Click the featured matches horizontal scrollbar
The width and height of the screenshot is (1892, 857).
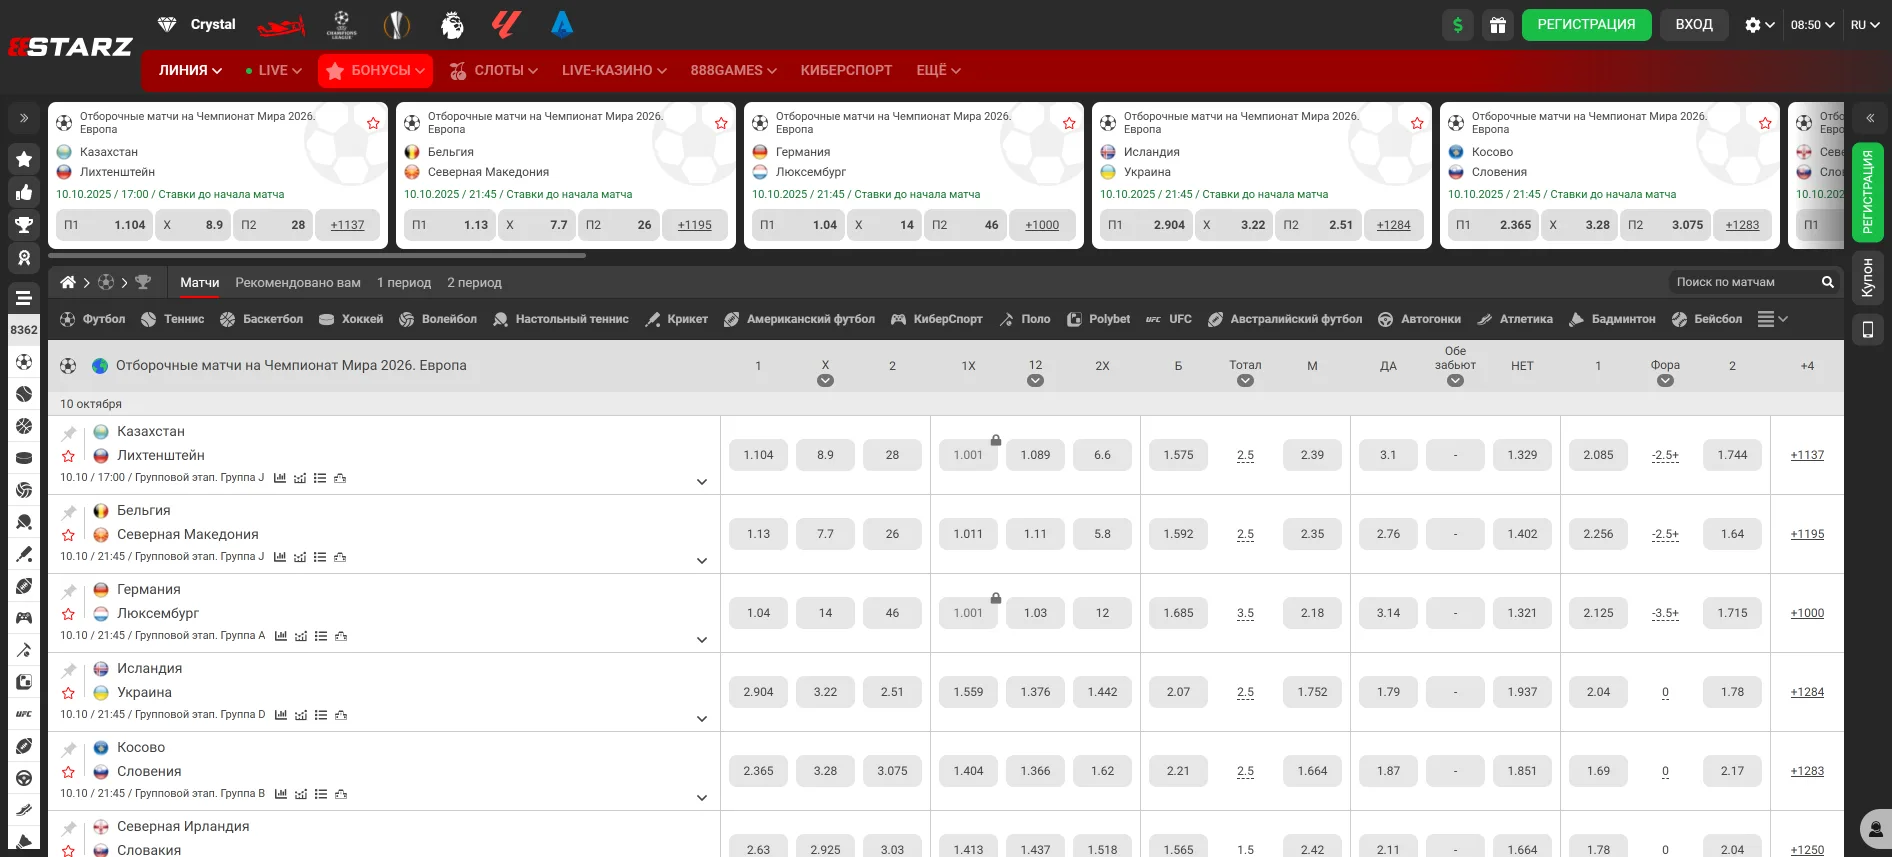[x=318, y=256]
